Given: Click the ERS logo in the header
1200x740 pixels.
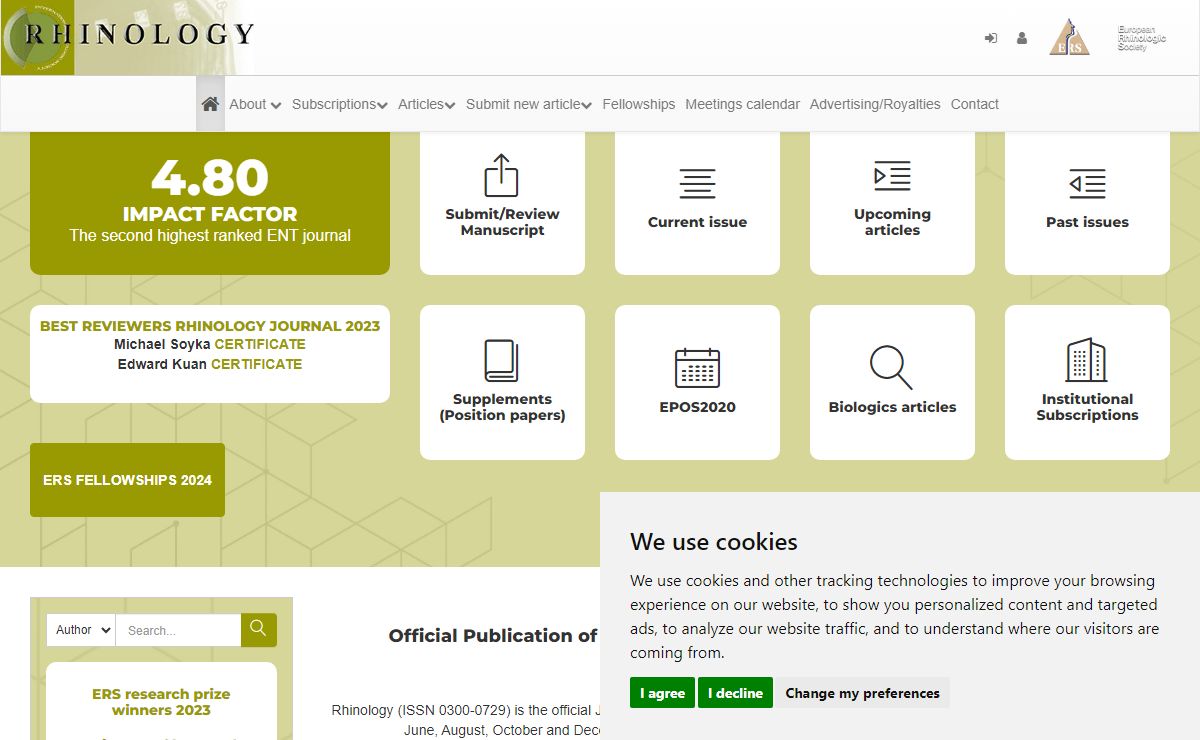Looking at the screenshot, I should coord(1069,38).
